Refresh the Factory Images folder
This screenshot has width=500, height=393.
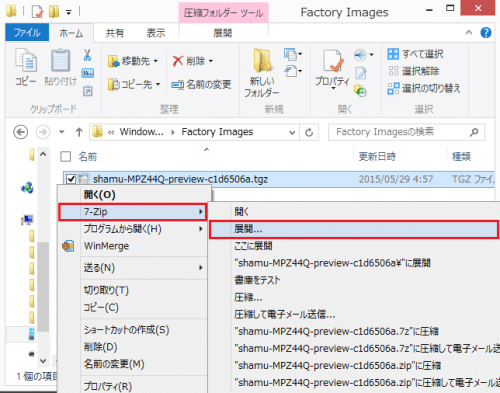click(x=309, y=132)
